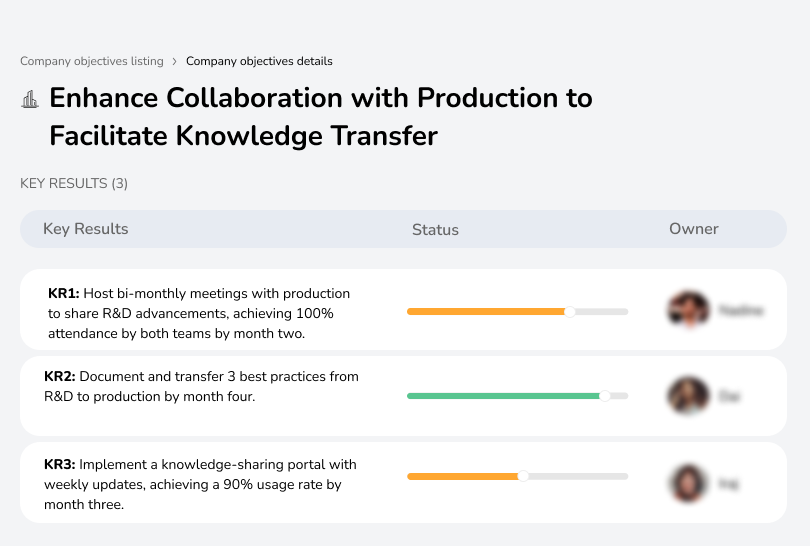This screenshot has width=810, height=546.
Task: Click the KEY RESULTS (3) label
Action: point(74,183)
